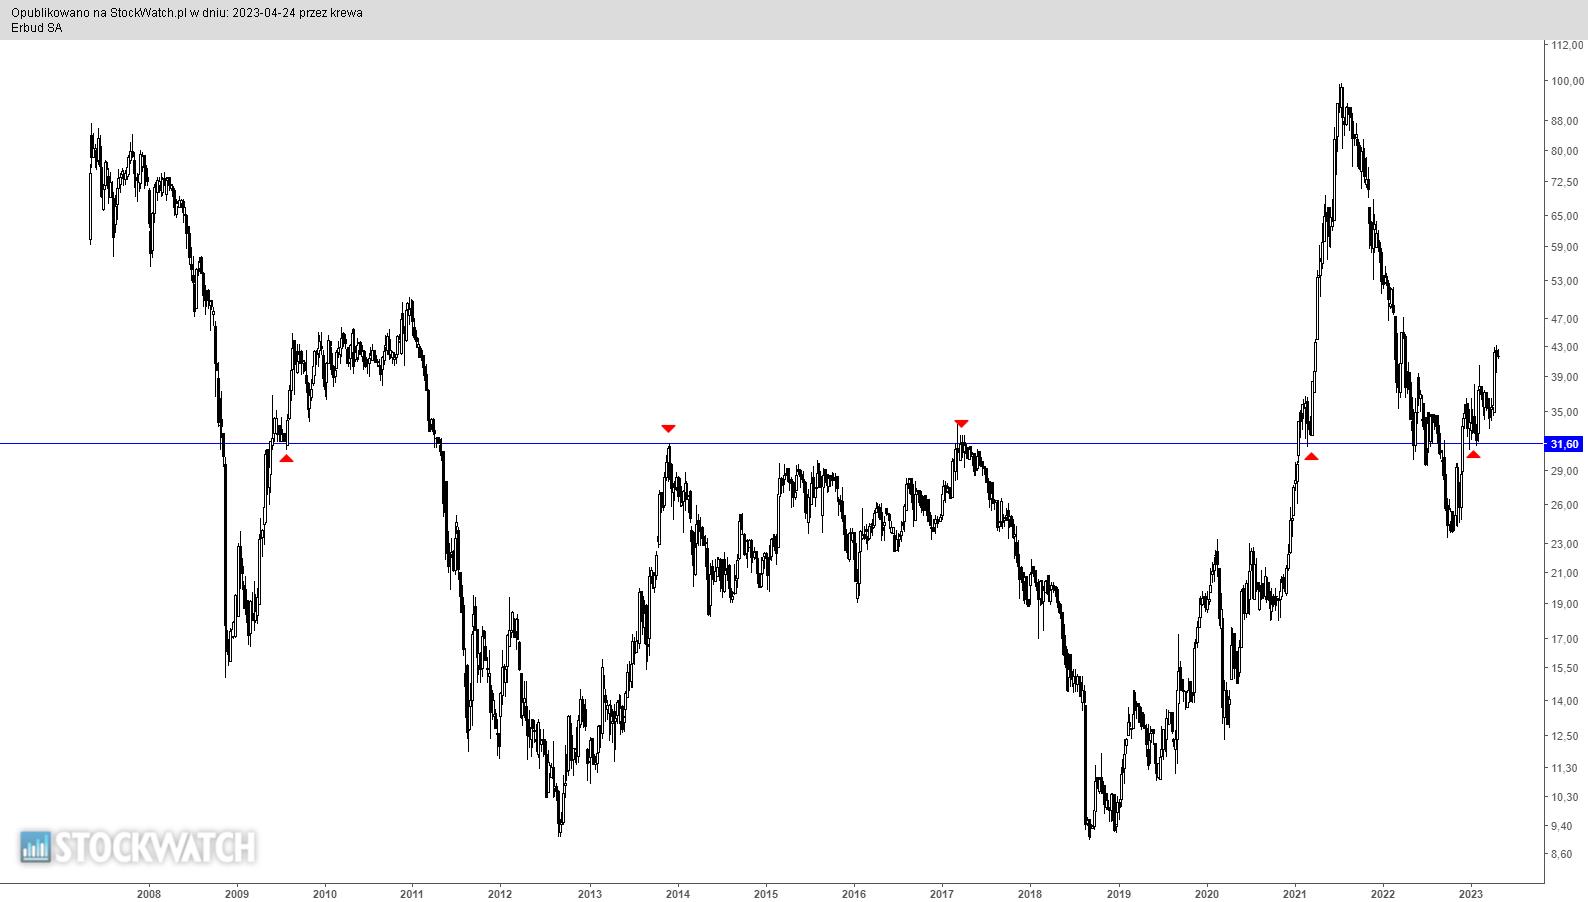Image resolution: width=1588 pixels, height=902 pixels.
Task: Click the 'Opublikowano na StockWatch.pl' header line
Action: pos(187,13)
